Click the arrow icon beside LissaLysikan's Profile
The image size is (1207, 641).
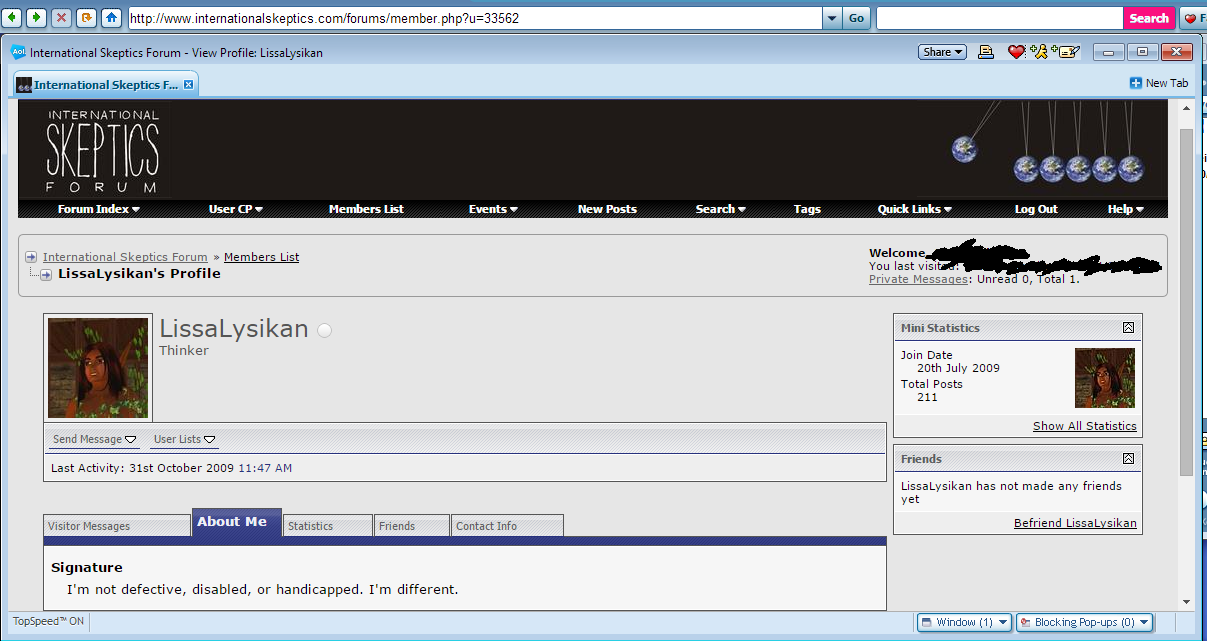tap(46, 275)
